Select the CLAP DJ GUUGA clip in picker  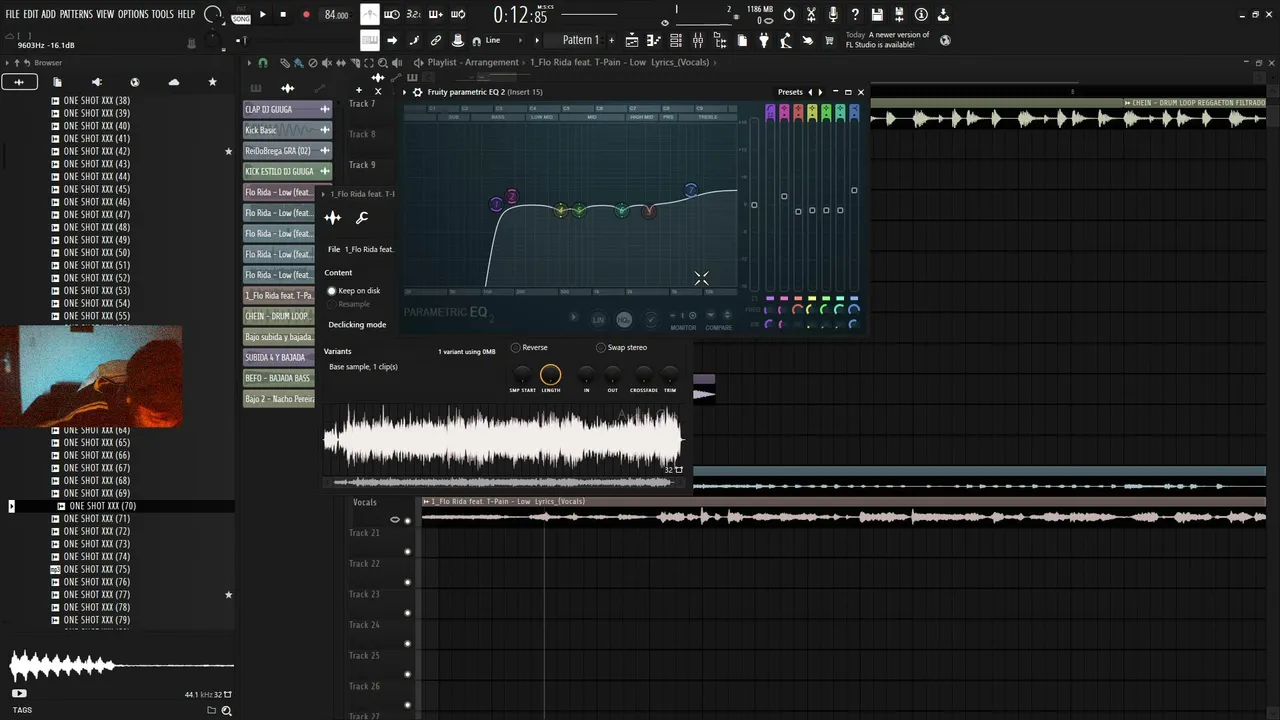click(288, 109)
